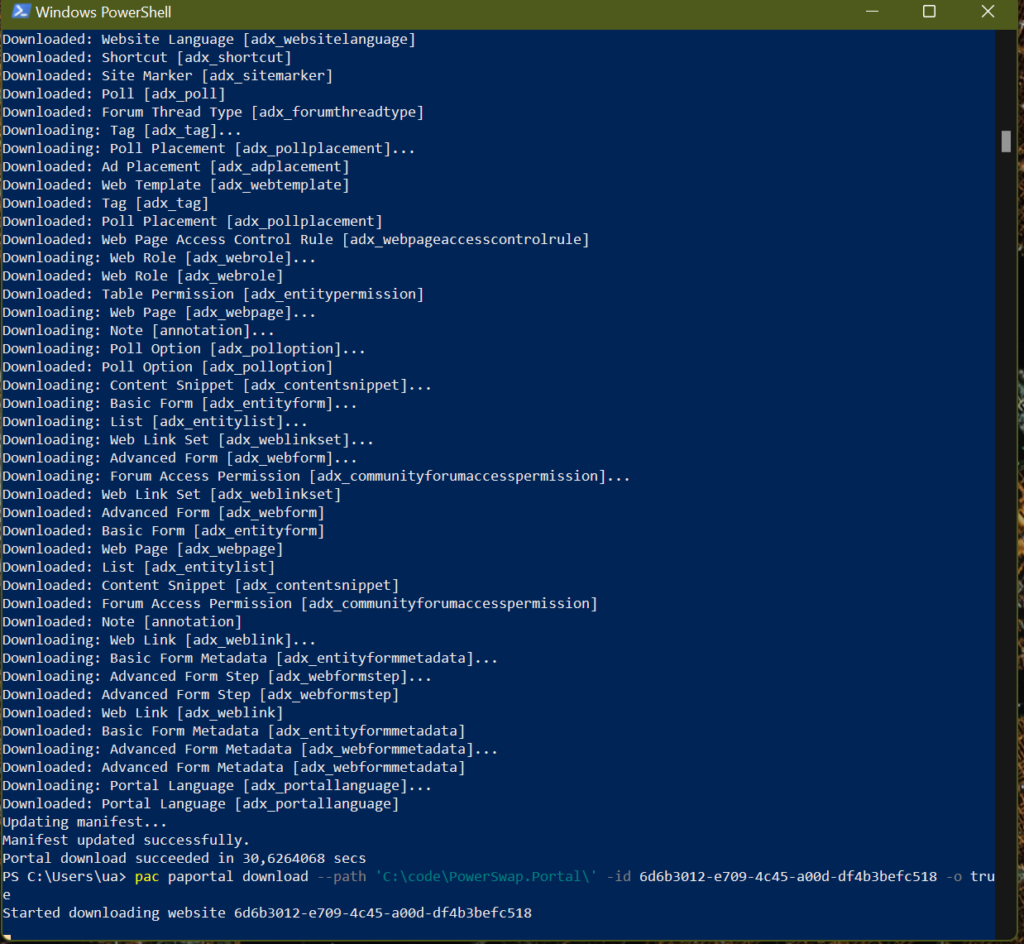Viewport: 1024px width, 944px height.
Task: Select the 'Downloaded: Advanced Form [adx_webform]' line
Action: point(164,513)
